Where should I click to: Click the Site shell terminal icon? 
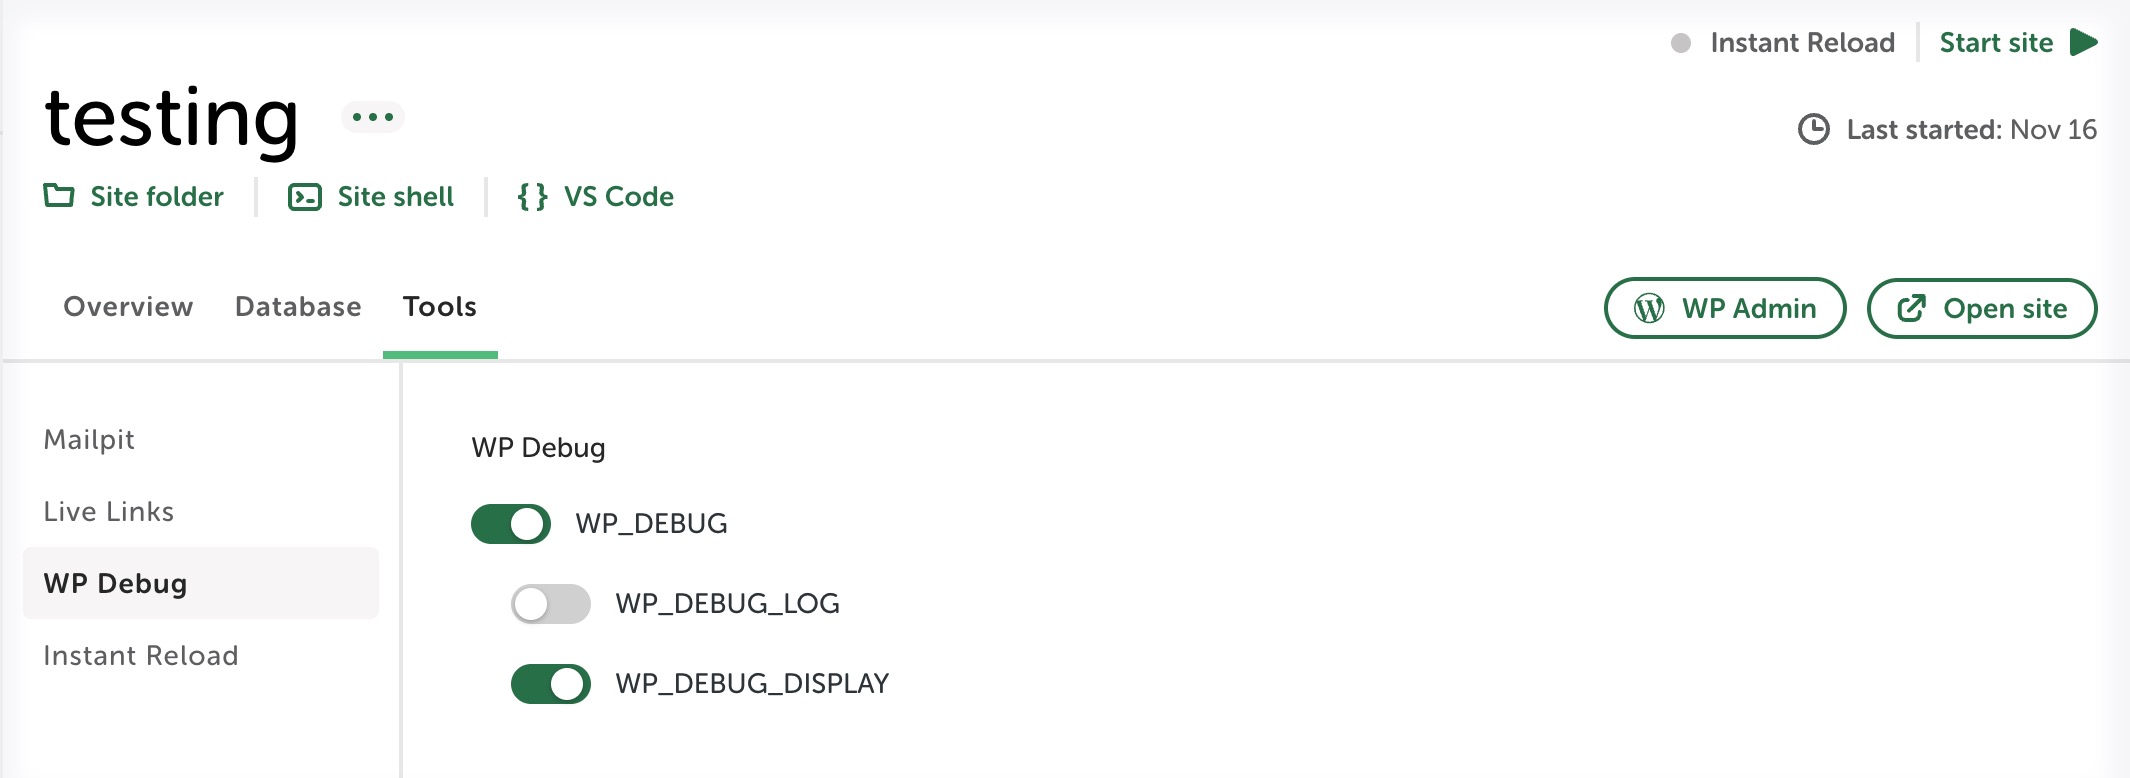pos(304,197)
